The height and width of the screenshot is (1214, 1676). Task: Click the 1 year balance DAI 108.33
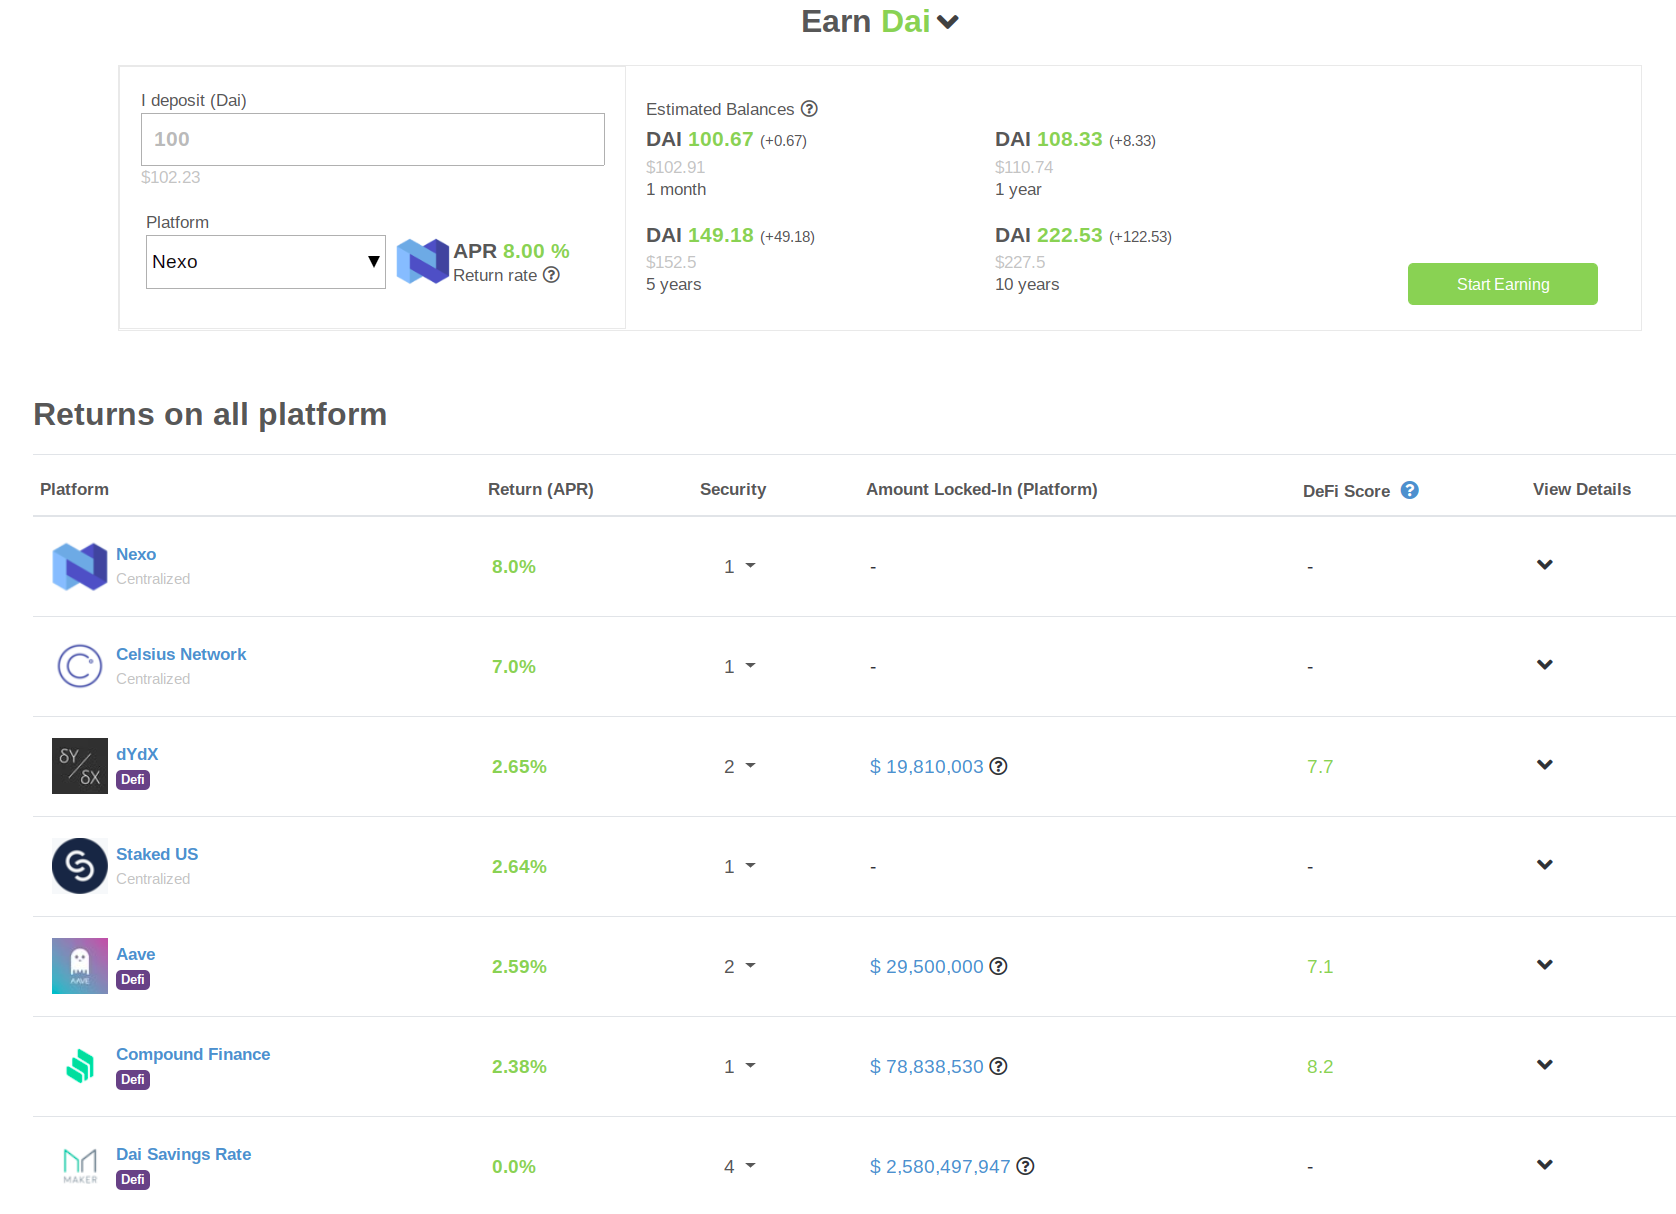(1048, 139)
